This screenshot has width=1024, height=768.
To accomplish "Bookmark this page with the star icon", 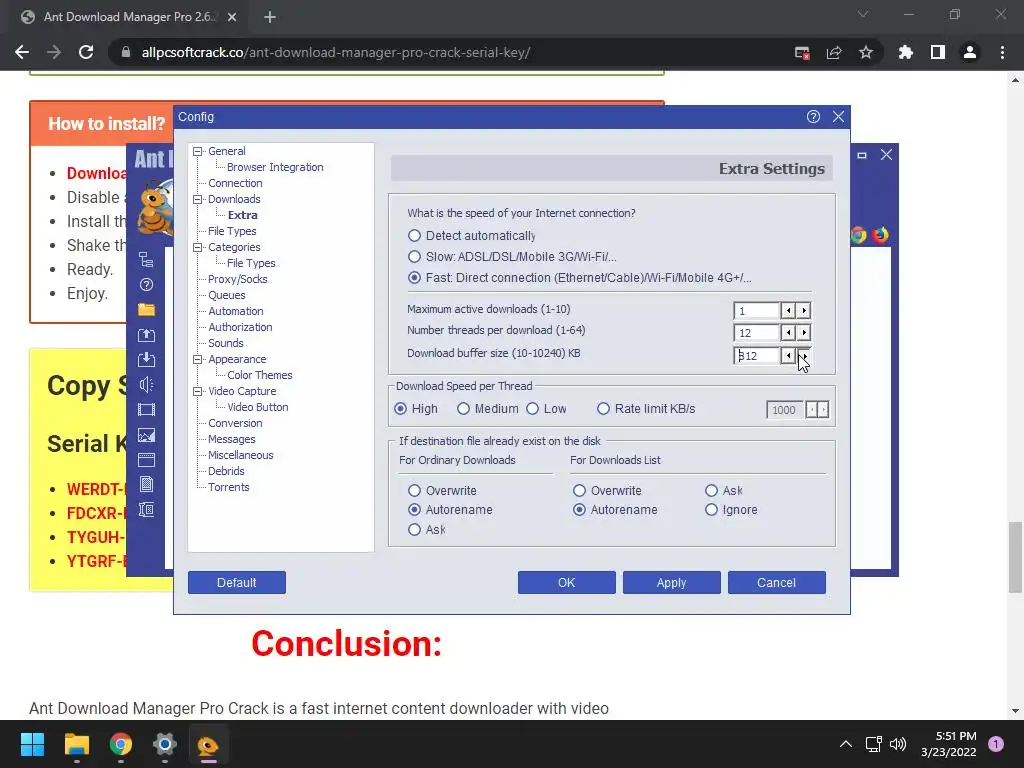I will tap(866, 52).
